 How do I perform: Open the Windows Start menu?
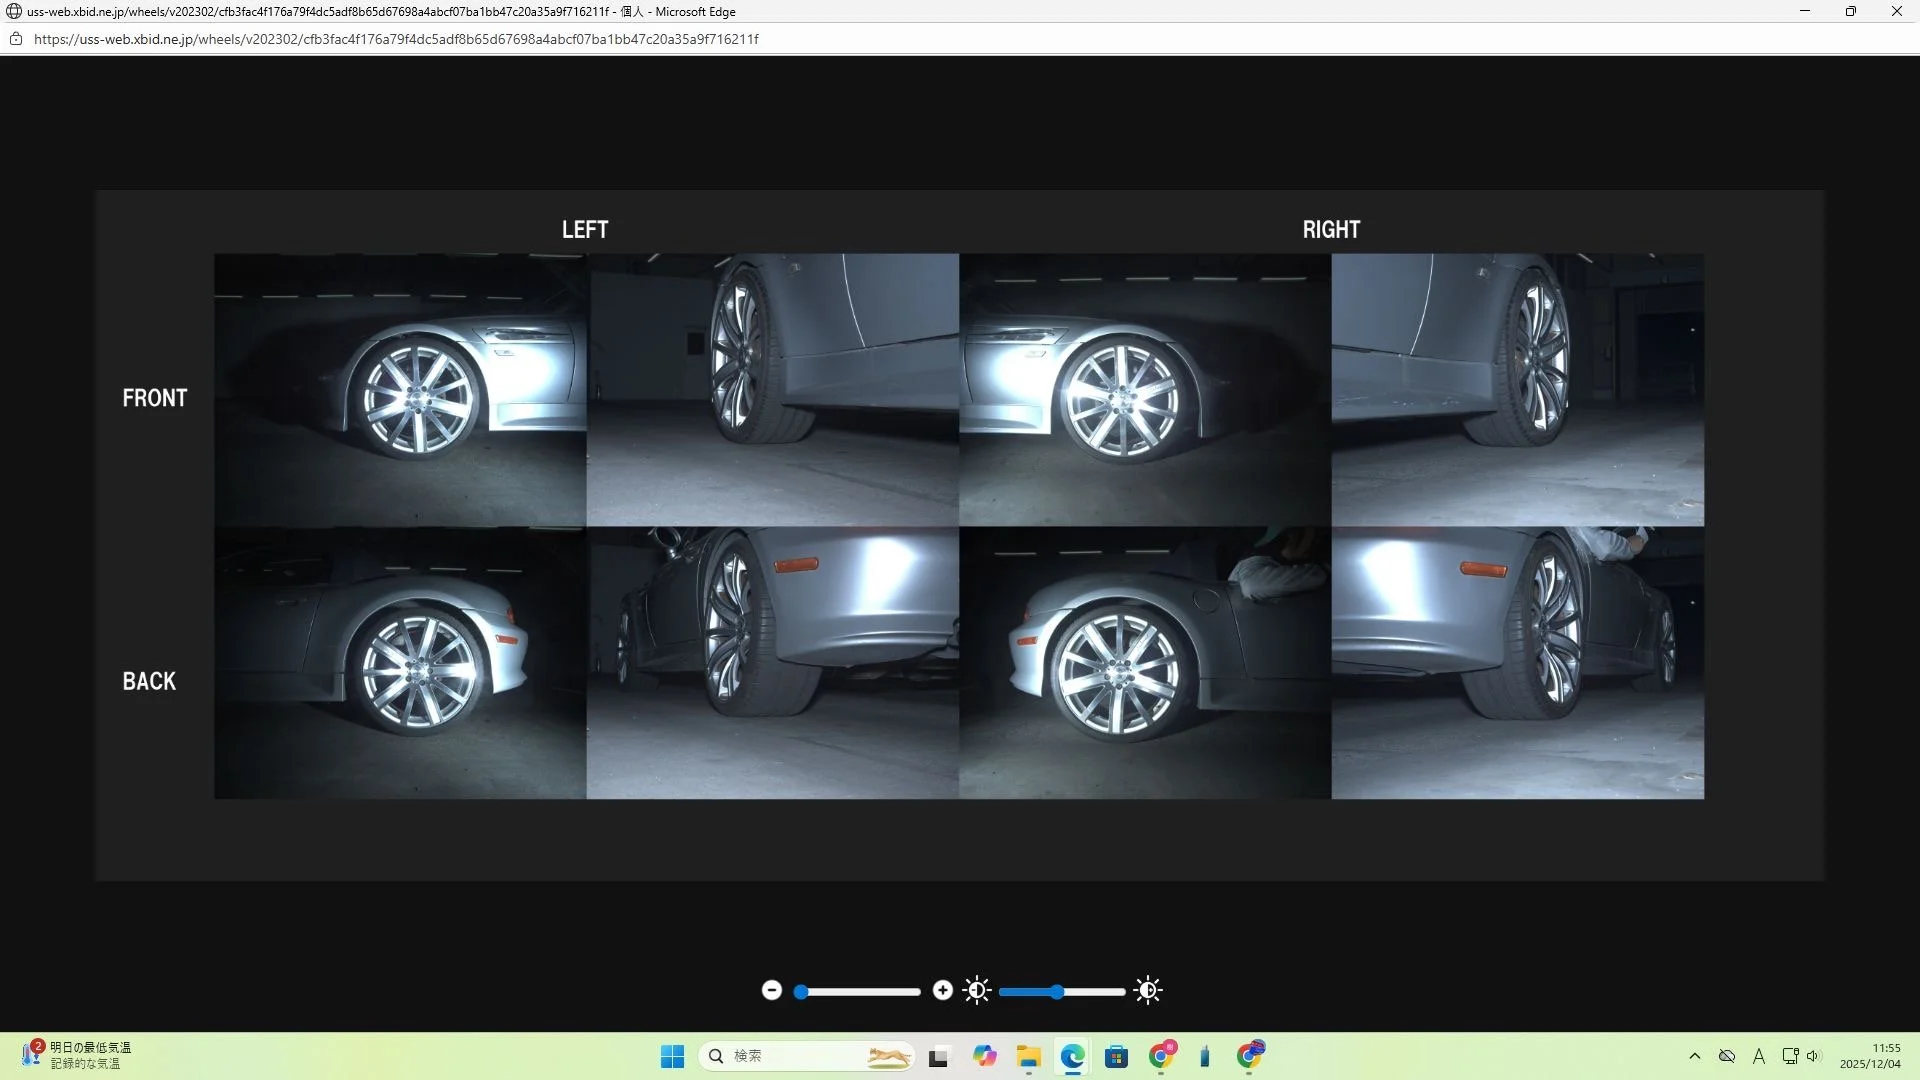[672, 1056]
